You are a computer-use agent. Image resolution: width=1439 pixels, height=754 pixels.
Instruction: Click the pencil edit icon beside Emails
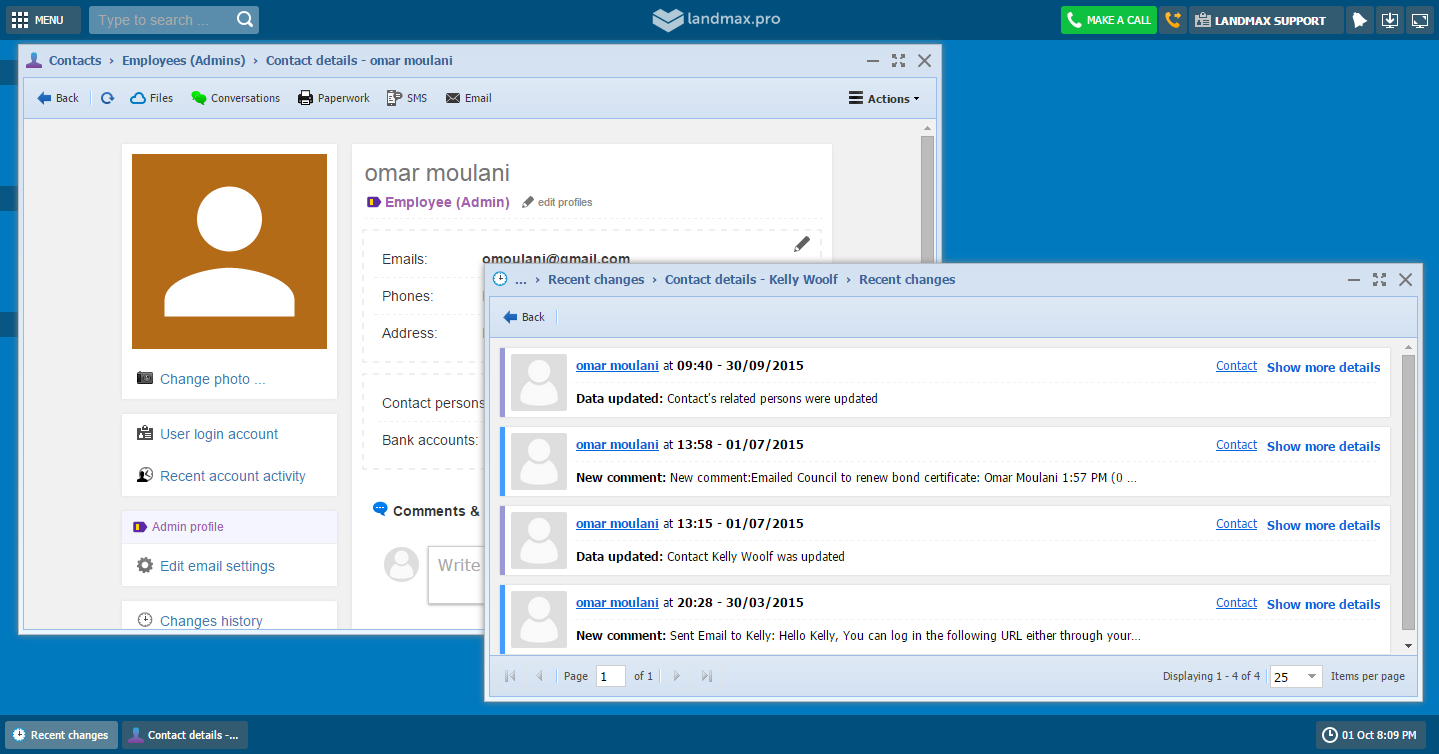(801, 244)
